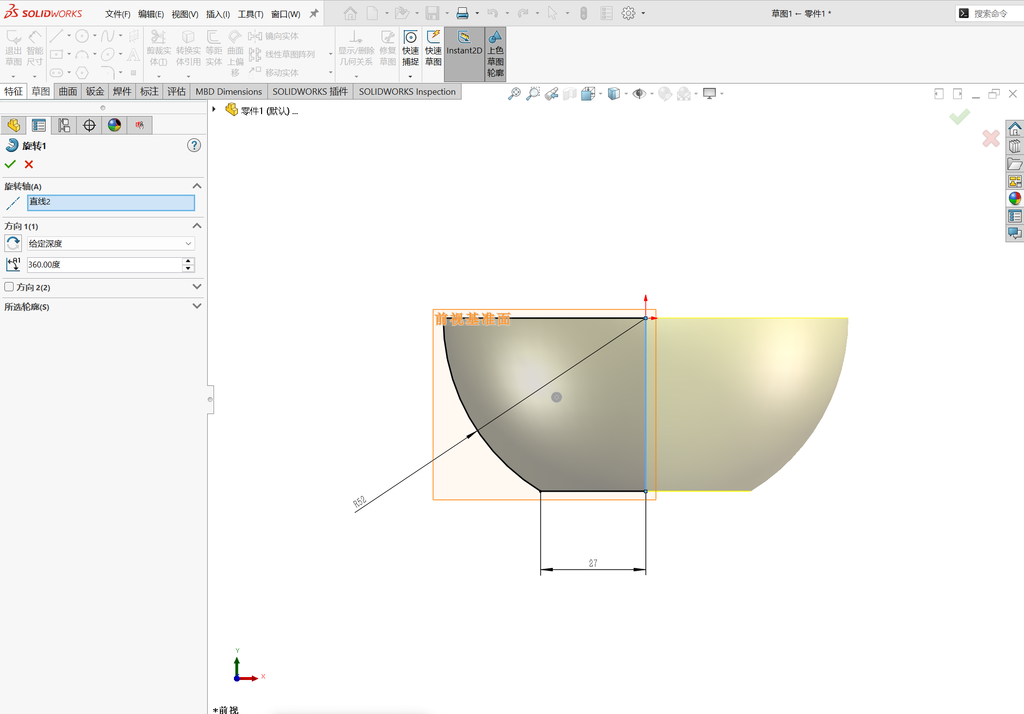Open the 工具(T) menu
This screenshot has width=1024, height=714.
[250, 14]
